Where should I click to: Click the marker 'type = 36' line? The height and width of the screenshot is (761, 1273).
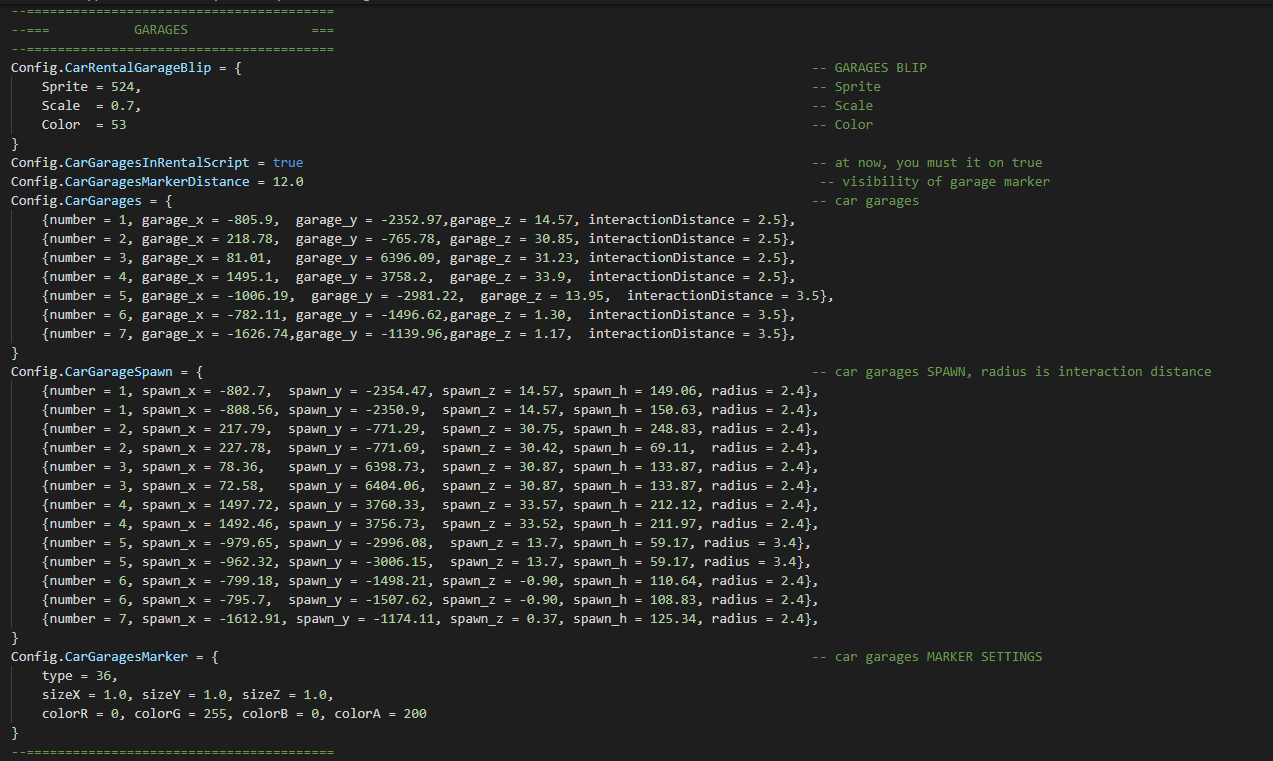pyautogui.click(x=80, y=675)
